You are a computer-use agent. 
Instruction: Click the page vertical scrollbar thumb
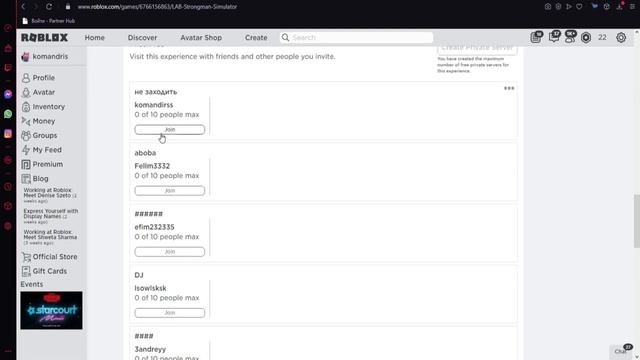pyautogui.click(x=637, y=221)
